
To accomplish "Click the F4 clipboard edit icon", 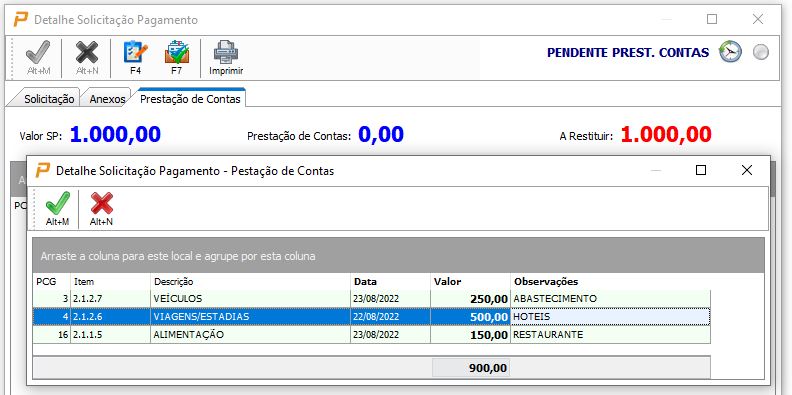I will point(135,58).
